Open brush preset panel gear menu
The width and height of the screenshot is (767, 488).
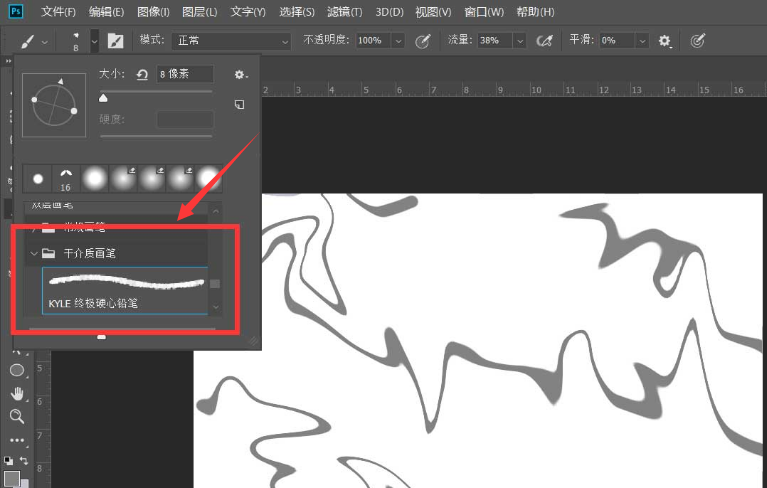[x=239, y=75]
